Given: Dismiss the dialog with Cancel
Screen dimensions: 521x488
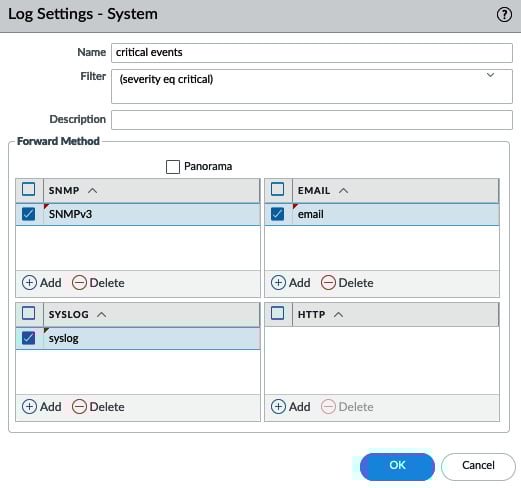Looking at the screenshot, I should [x=478, y=466].
